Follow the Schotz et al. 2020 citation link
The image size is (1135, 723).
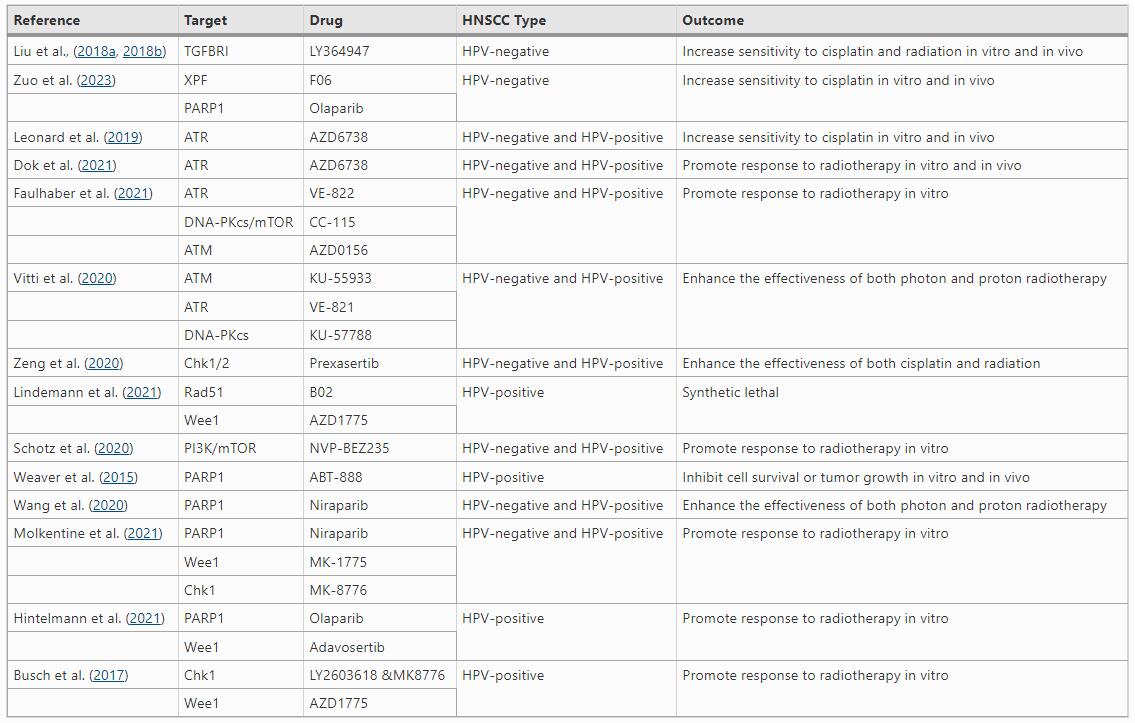click(114, 448)
